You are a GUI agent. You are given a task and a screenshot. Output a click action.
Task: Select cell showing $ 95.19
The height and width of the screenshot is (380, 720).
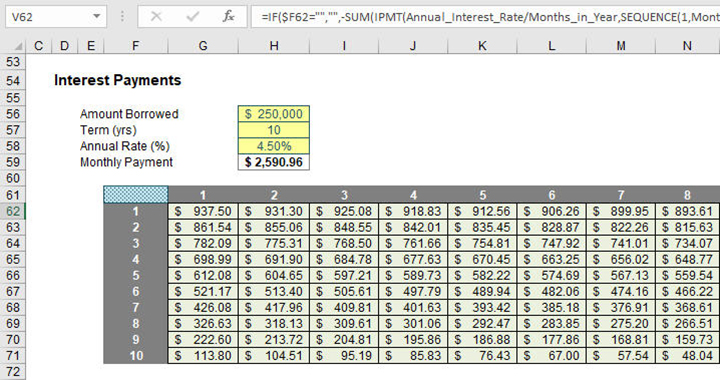click(x=344, y=356)
